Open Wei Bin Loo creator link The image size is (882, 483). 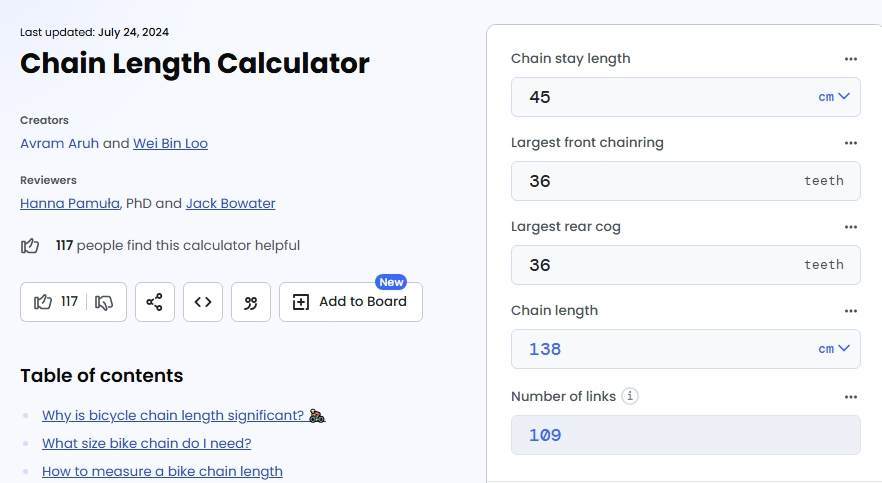(170, 143)
